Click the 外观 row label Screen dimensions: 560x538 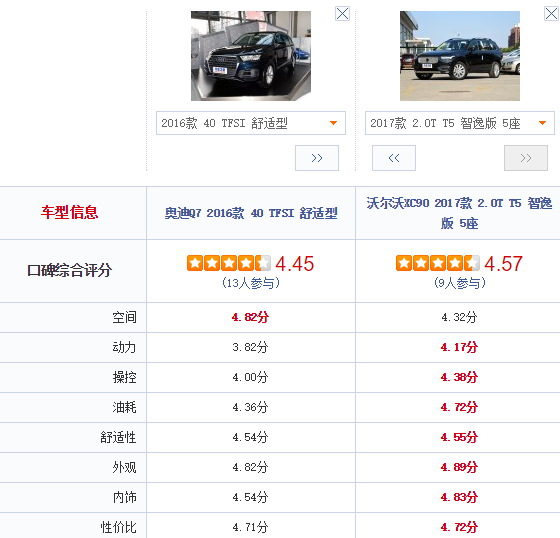click(x=124, y=467)
